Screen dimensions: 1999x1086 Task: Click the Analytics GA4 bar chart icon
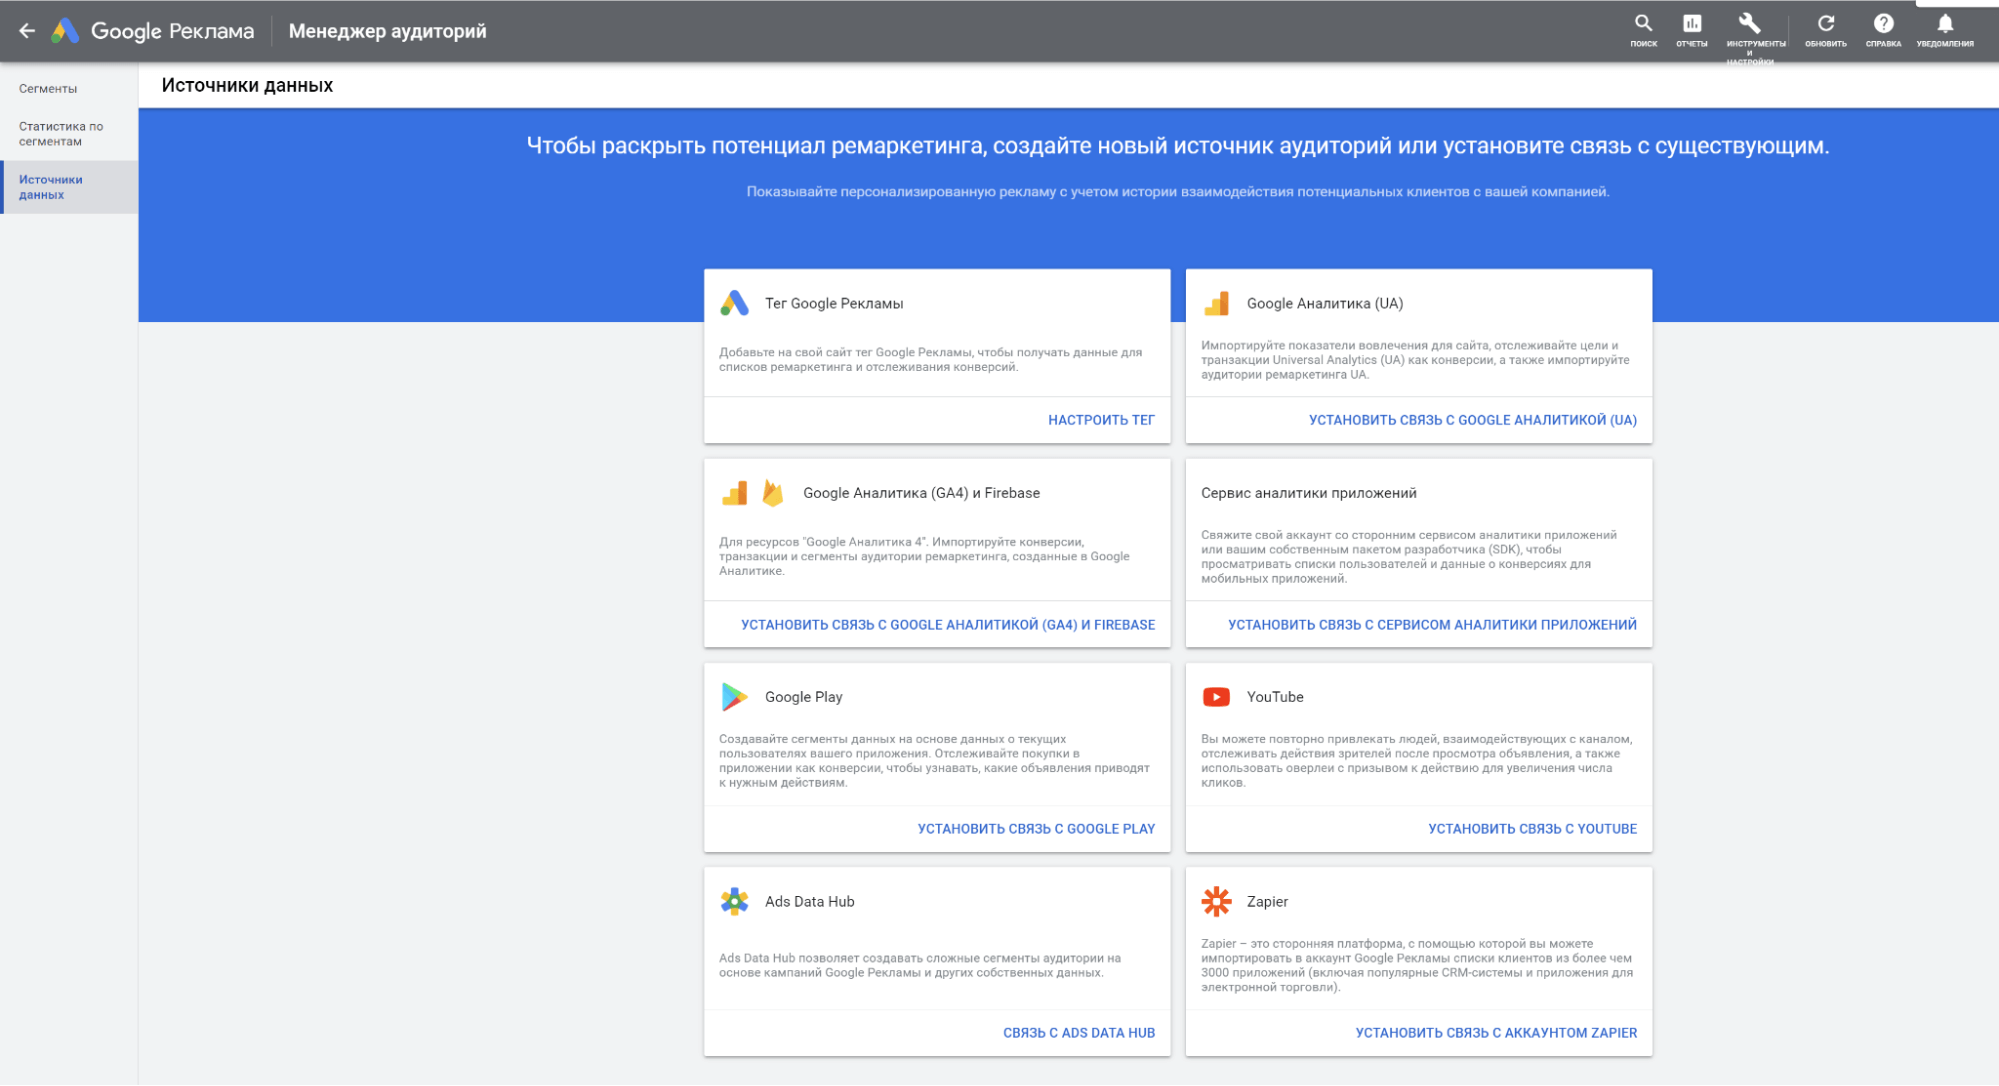[x=734, y=493]
